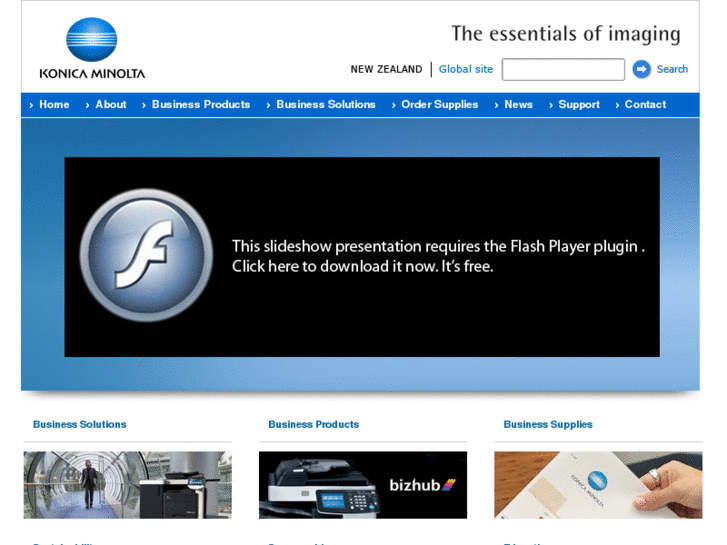This screenshot has width=727, height=545.
Task: Click the Business Solutions walkway thumbnail
Action: point(128,485)
